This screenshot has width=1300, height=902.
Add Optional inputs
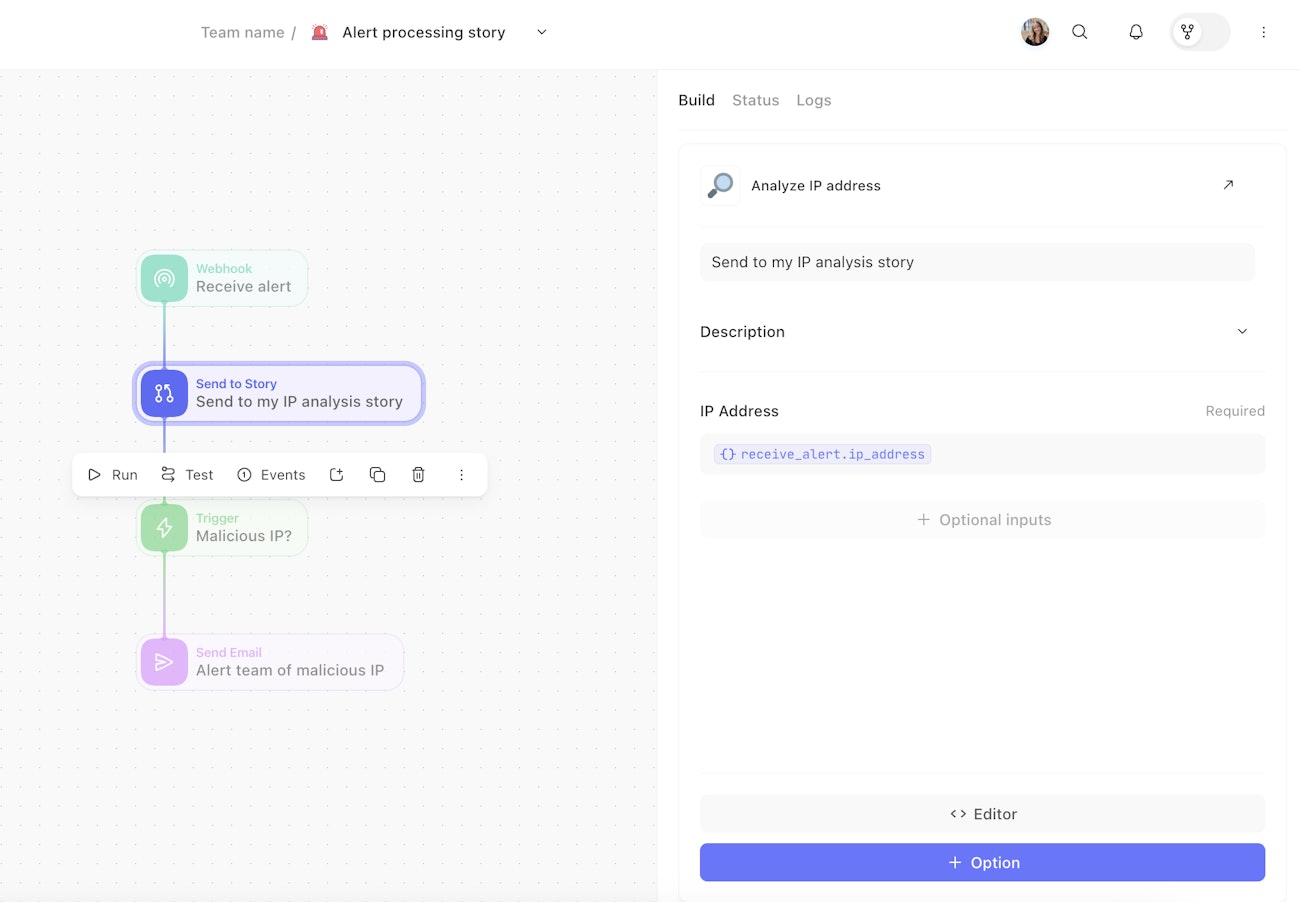click(x=982, y=520)
